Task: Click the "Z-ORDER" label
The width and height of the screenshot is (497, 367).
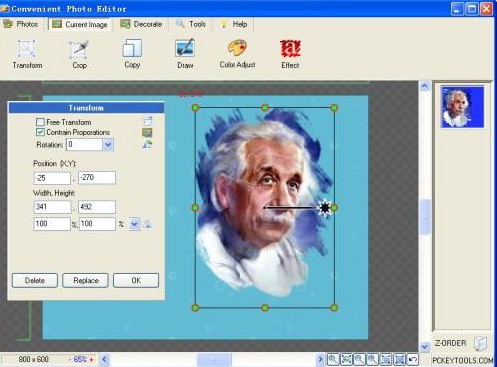Action: coord(450,343)
